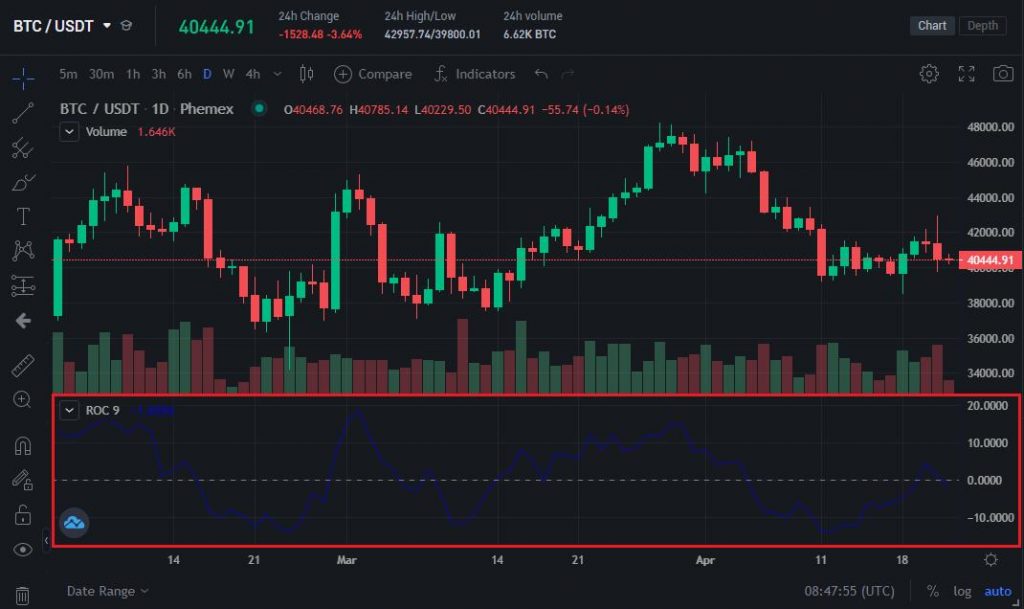Select the text annotation tool
The image size is (1024, 609).
pos(22,215)
